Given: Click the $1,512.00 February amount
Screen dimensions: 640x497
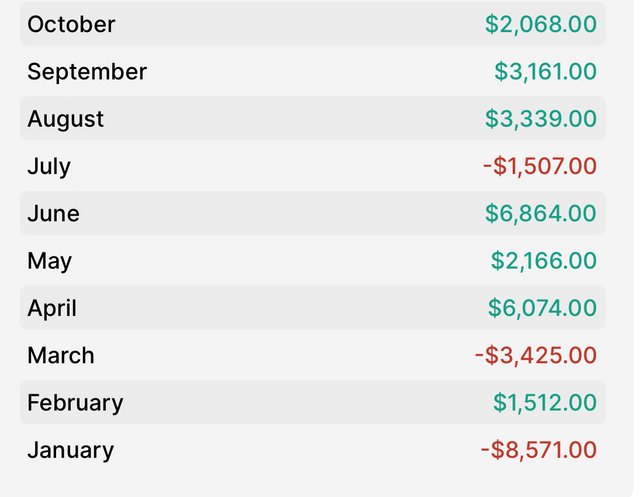Looking at the screenshot, I should coord(545,403).
